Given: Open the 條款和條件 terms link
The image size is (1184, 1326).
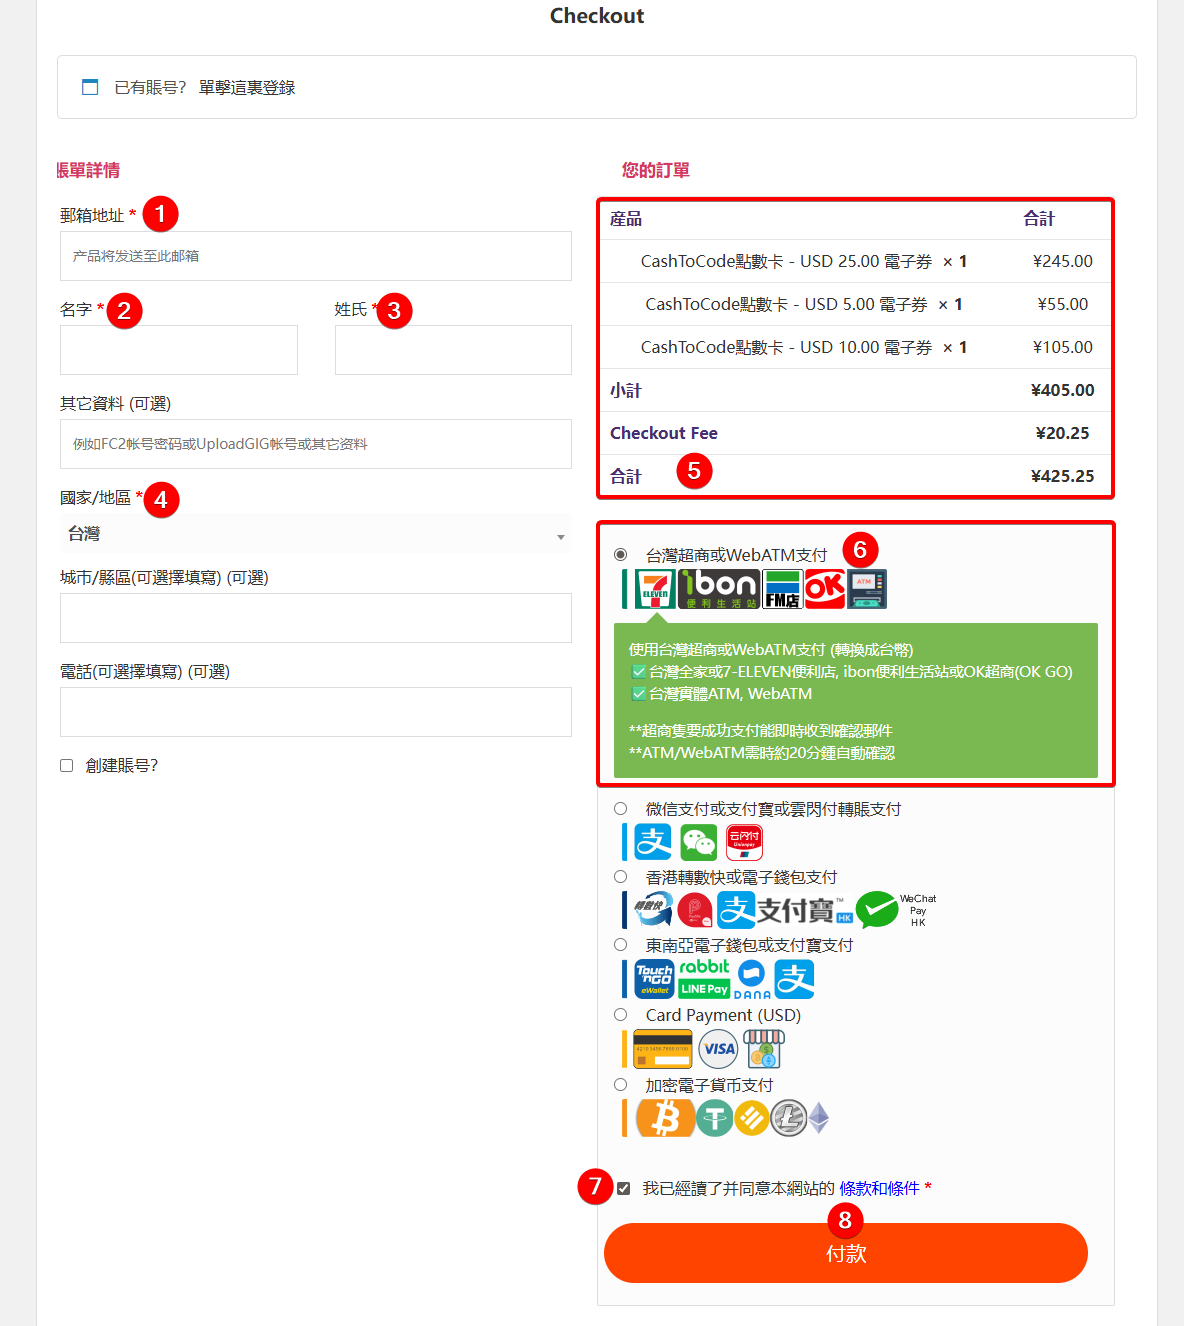Looking at the screenshot, I should point(879,1189).
